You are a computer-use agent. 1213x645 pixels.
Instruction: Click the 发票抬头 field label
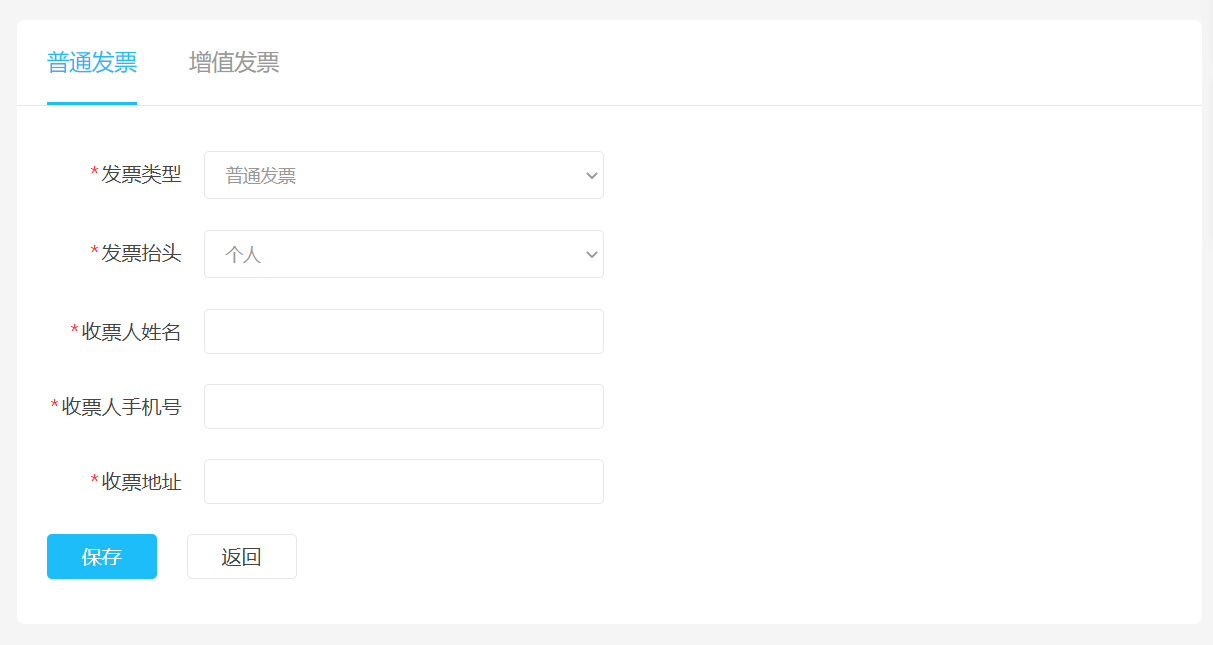141,253
